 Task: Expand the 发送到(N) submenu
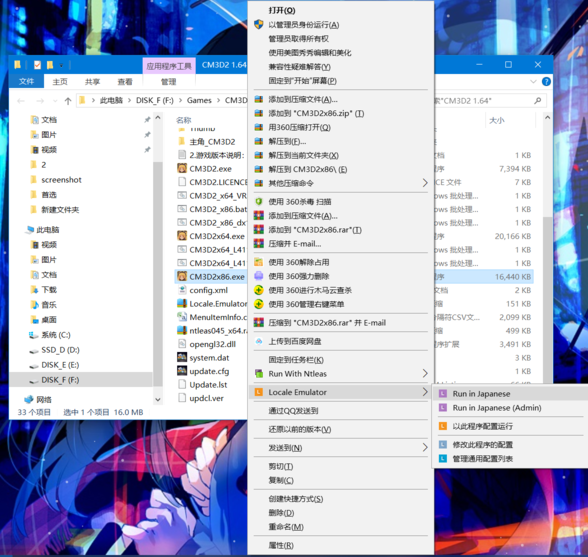(425, 447)
